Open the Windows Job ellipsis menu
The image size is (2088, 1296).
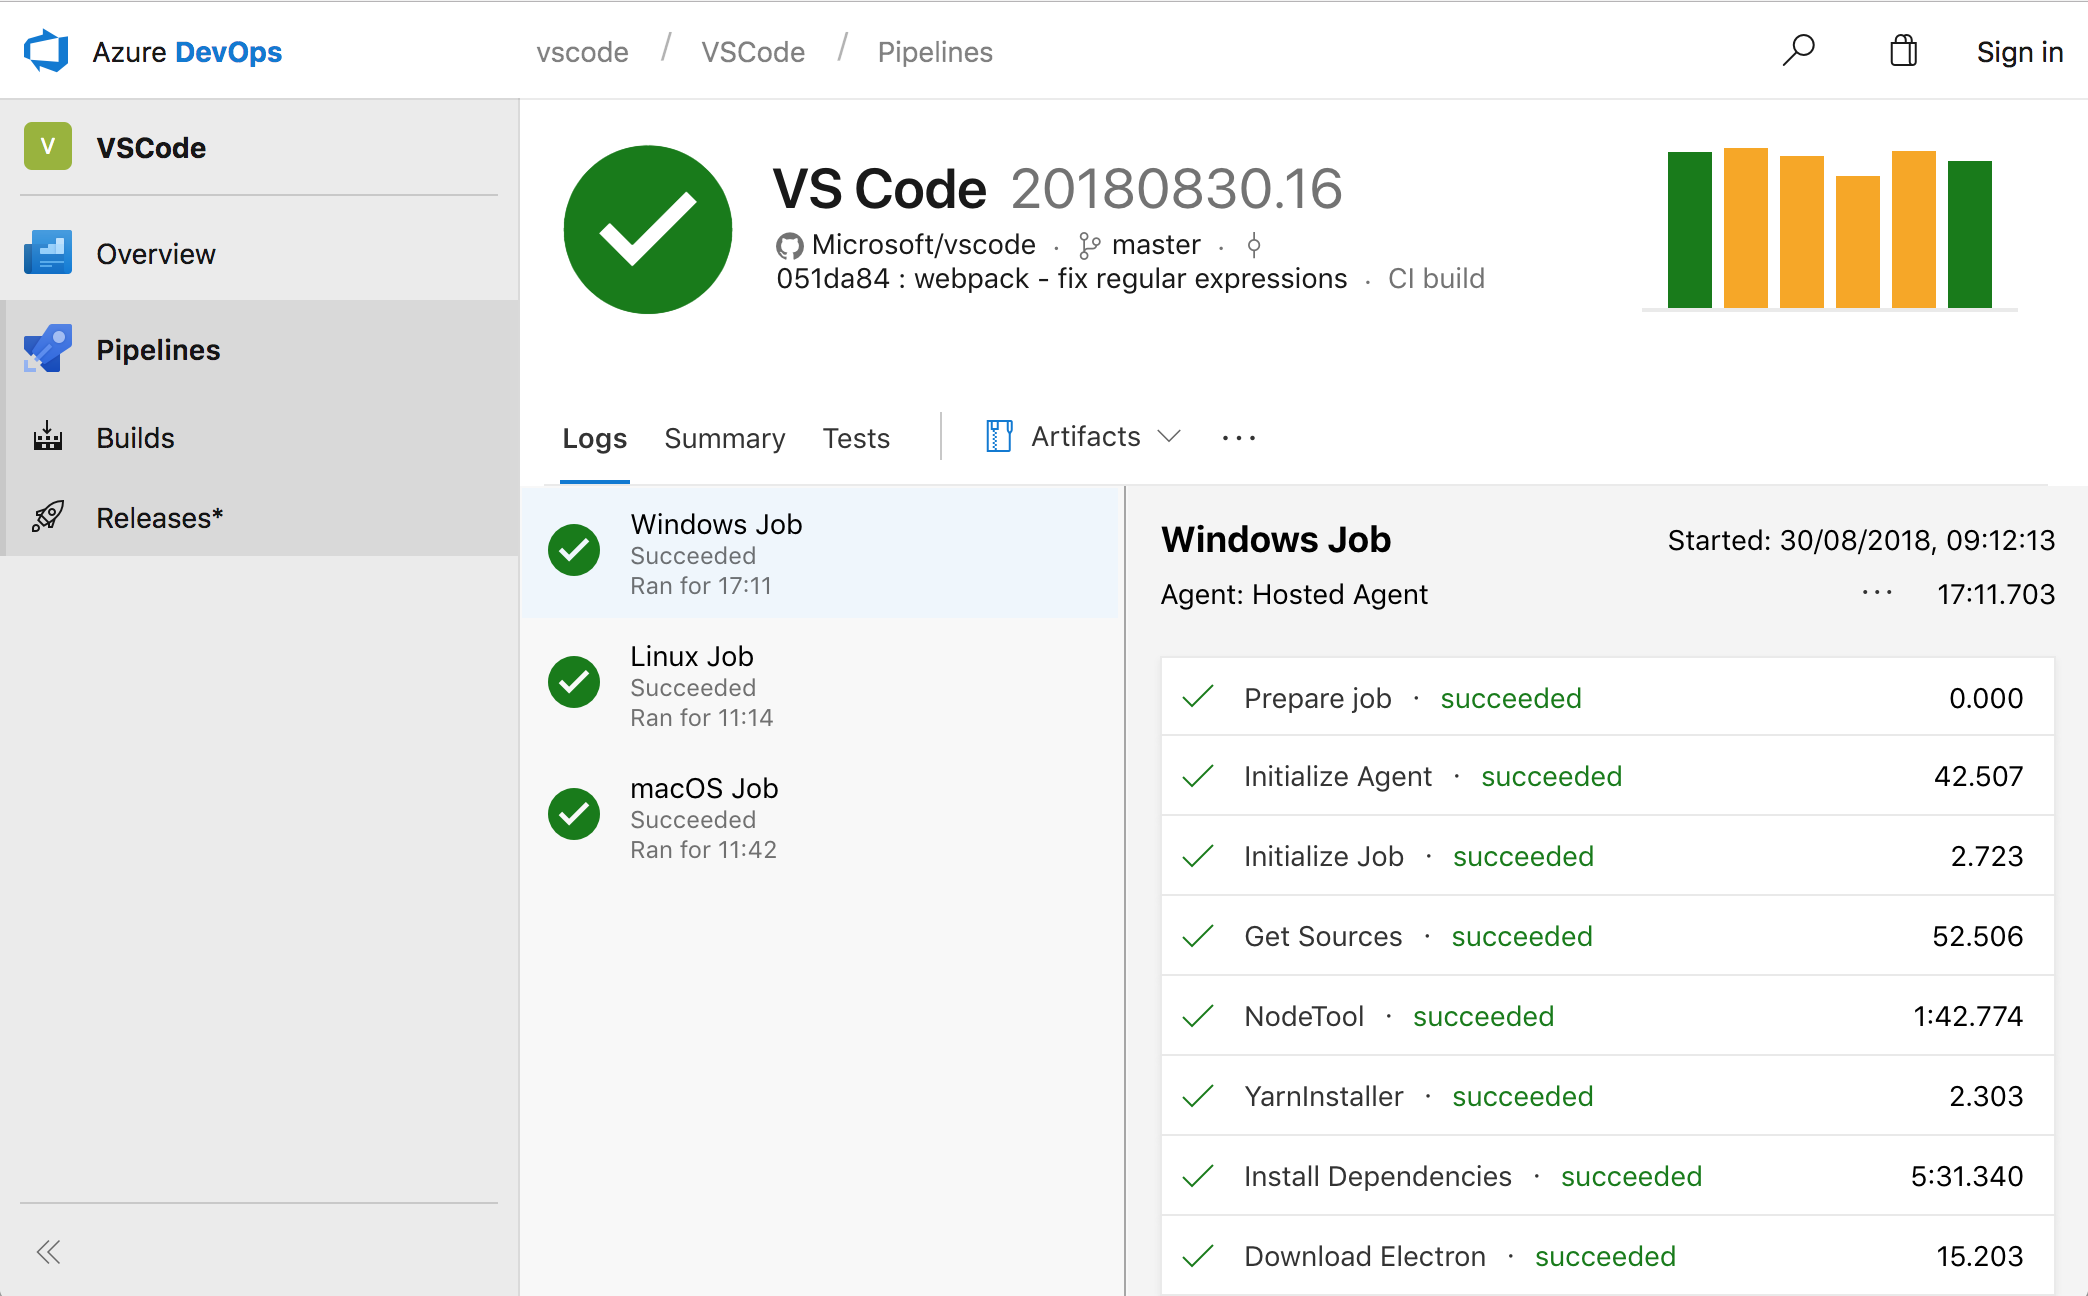1876,593
